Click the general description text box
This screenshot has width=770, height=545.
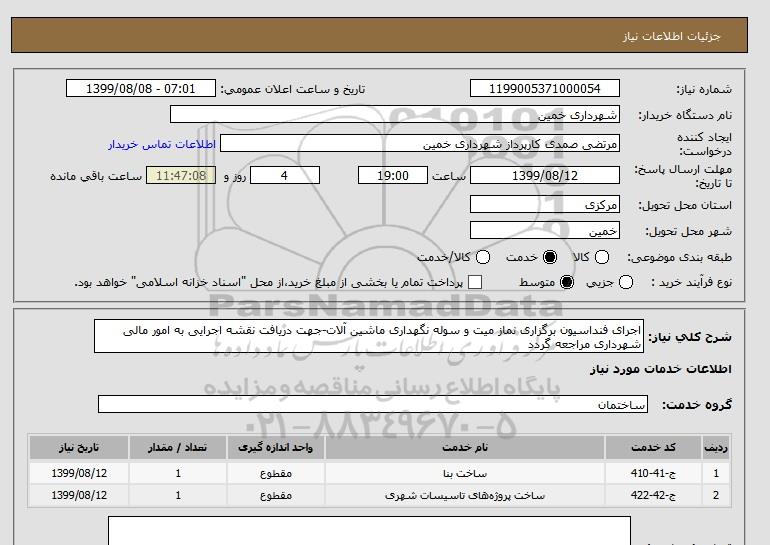[369, 336]
